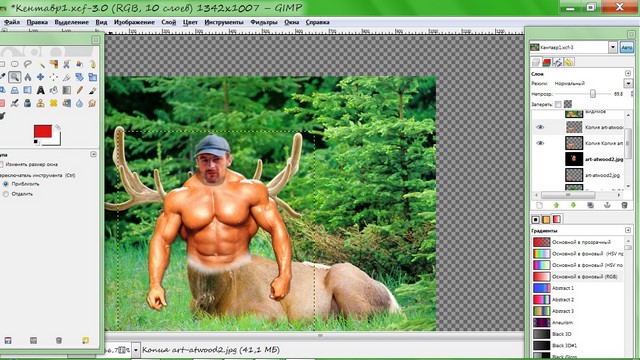This screenshot has width=640, height=360.
Task: Select the Crop tool
Action: (67, 77)
